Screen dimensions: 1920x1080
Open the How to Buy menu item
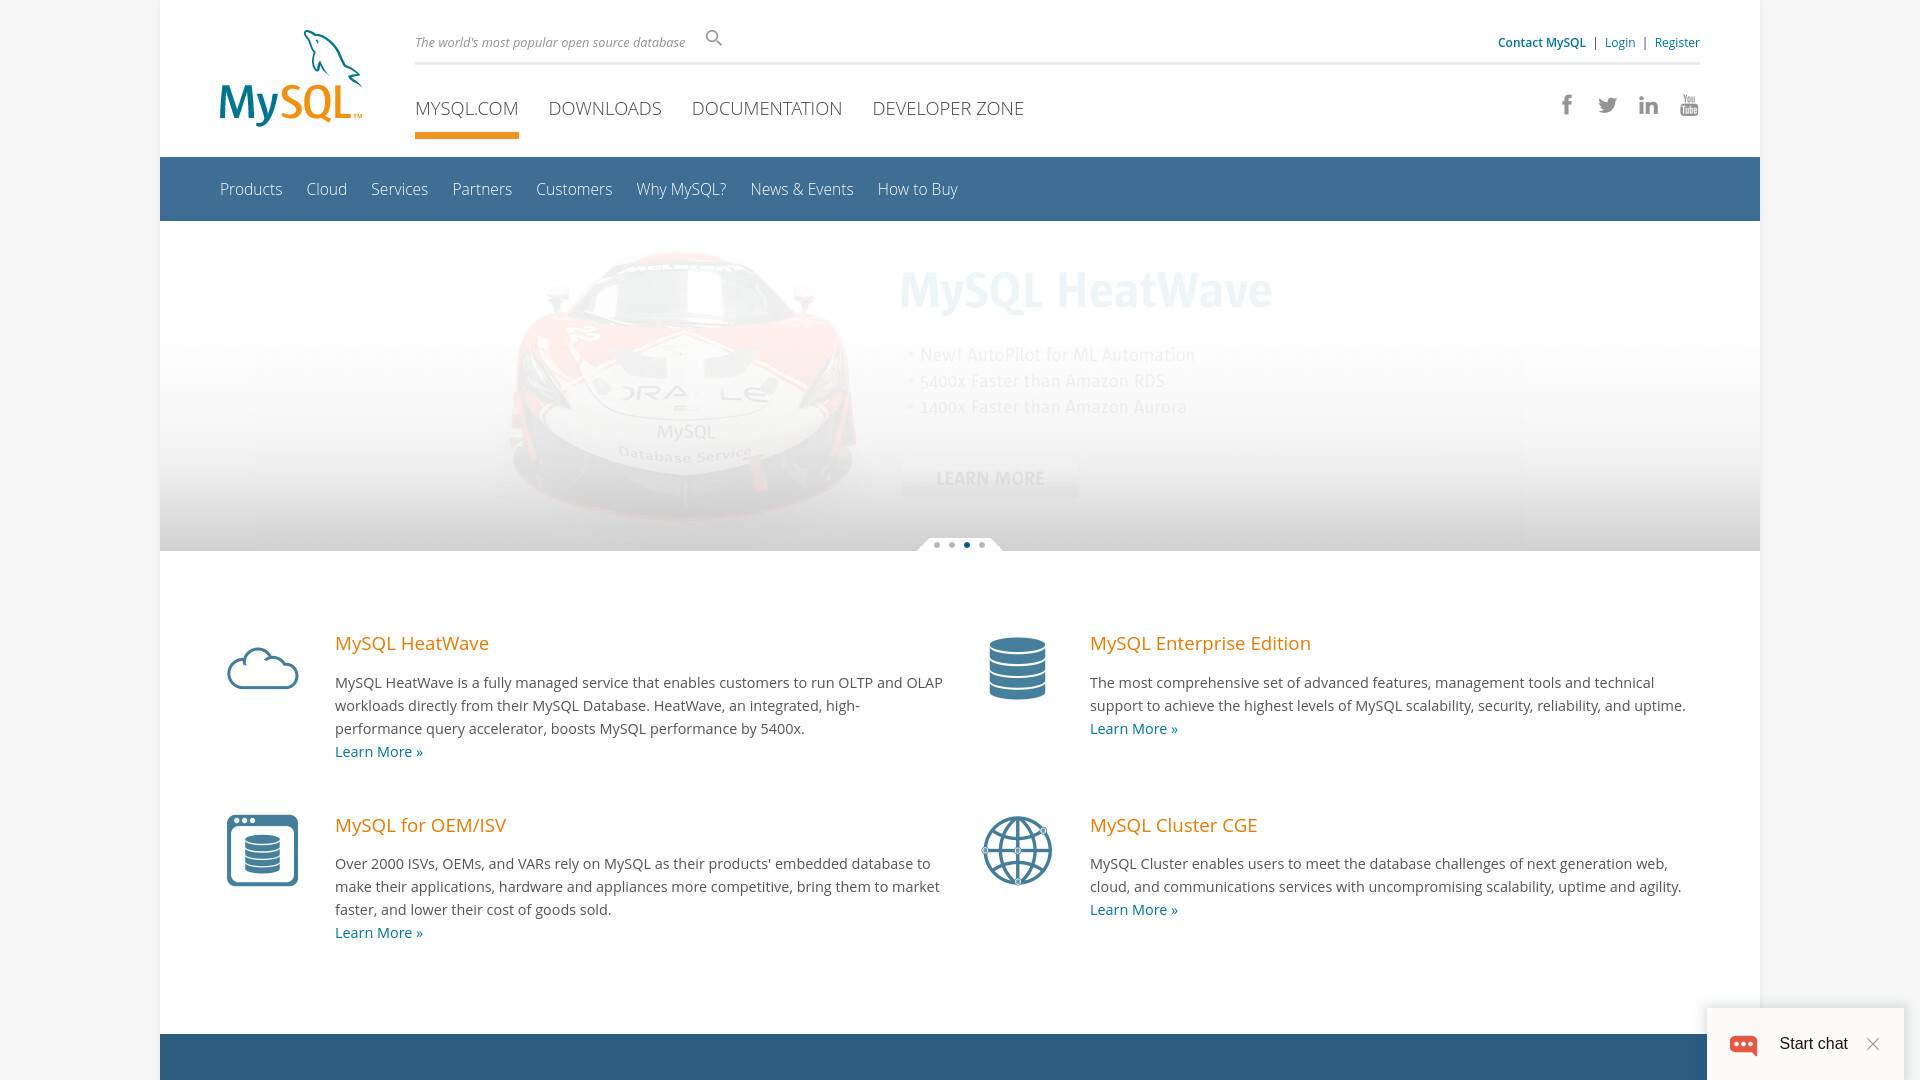pos(918,189)
